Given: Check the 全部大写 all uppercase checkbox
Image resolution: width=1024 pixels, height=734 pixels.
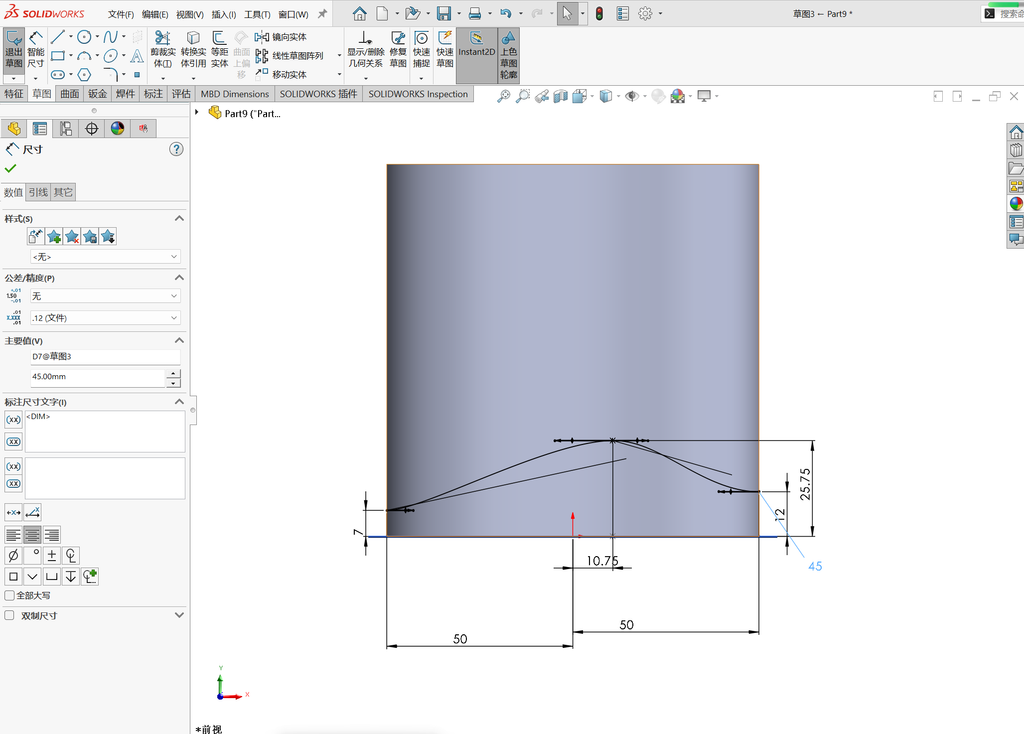Looking at the screenshot, I should 9,596.
